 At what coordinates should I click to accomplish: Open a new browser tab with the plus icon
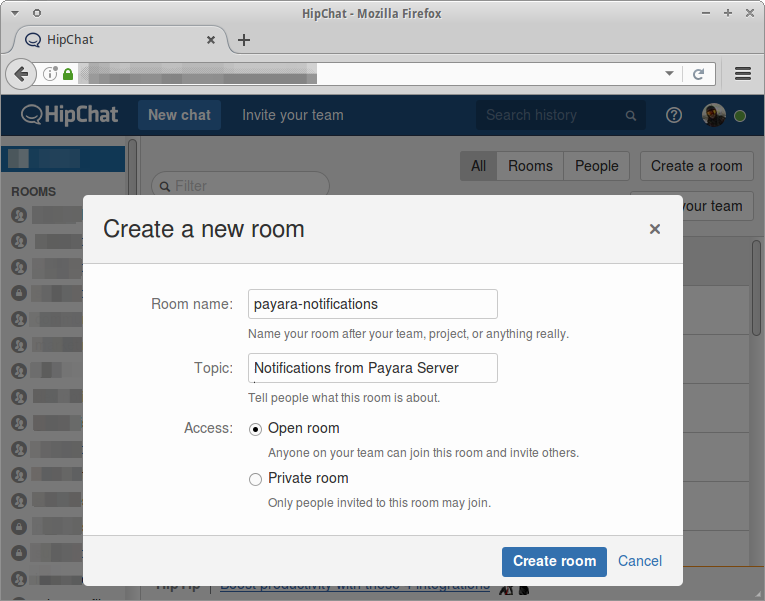(243, 40)
